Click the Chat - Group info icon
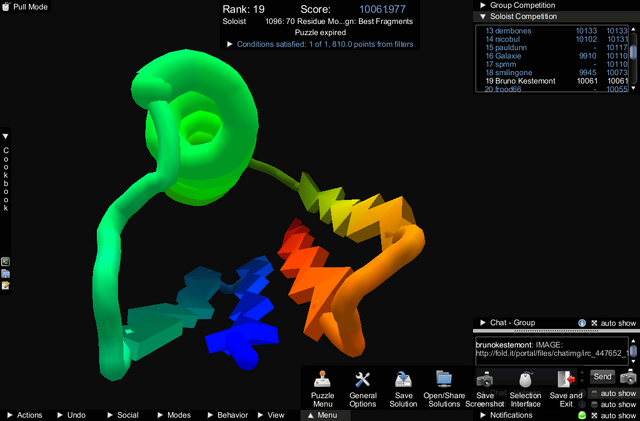Viewport: 640px width, 421px height. click(582, 323)
